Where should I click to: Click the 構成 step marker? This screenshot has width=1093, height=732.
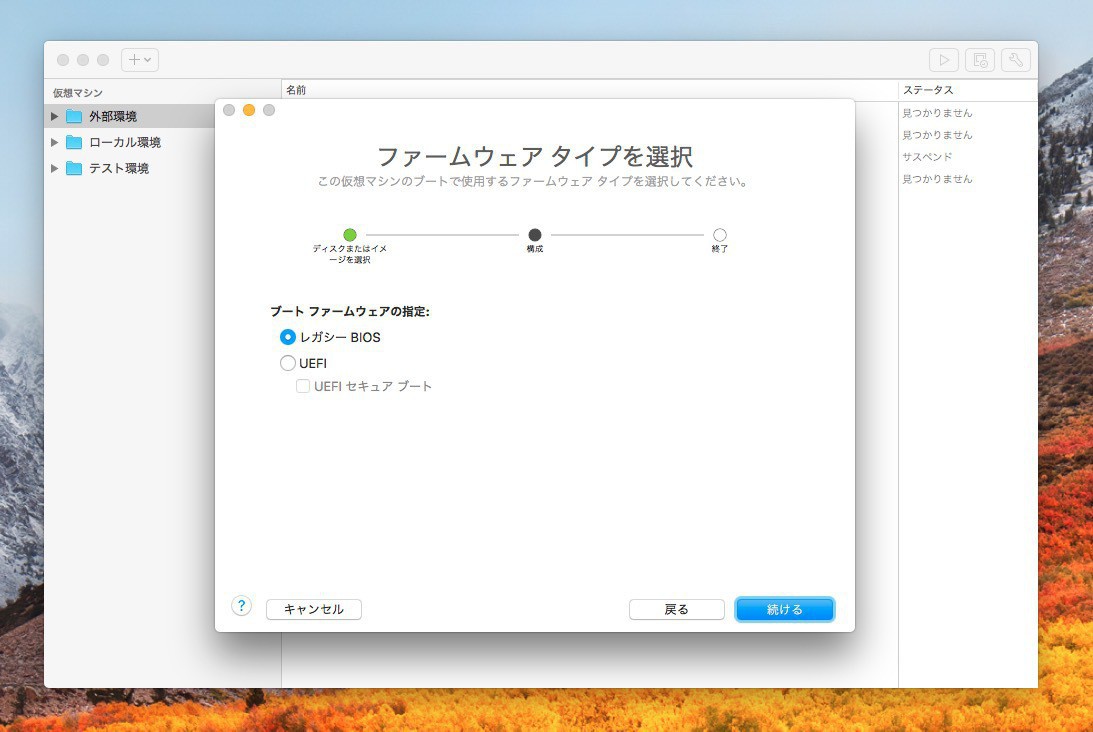[535, 235]
